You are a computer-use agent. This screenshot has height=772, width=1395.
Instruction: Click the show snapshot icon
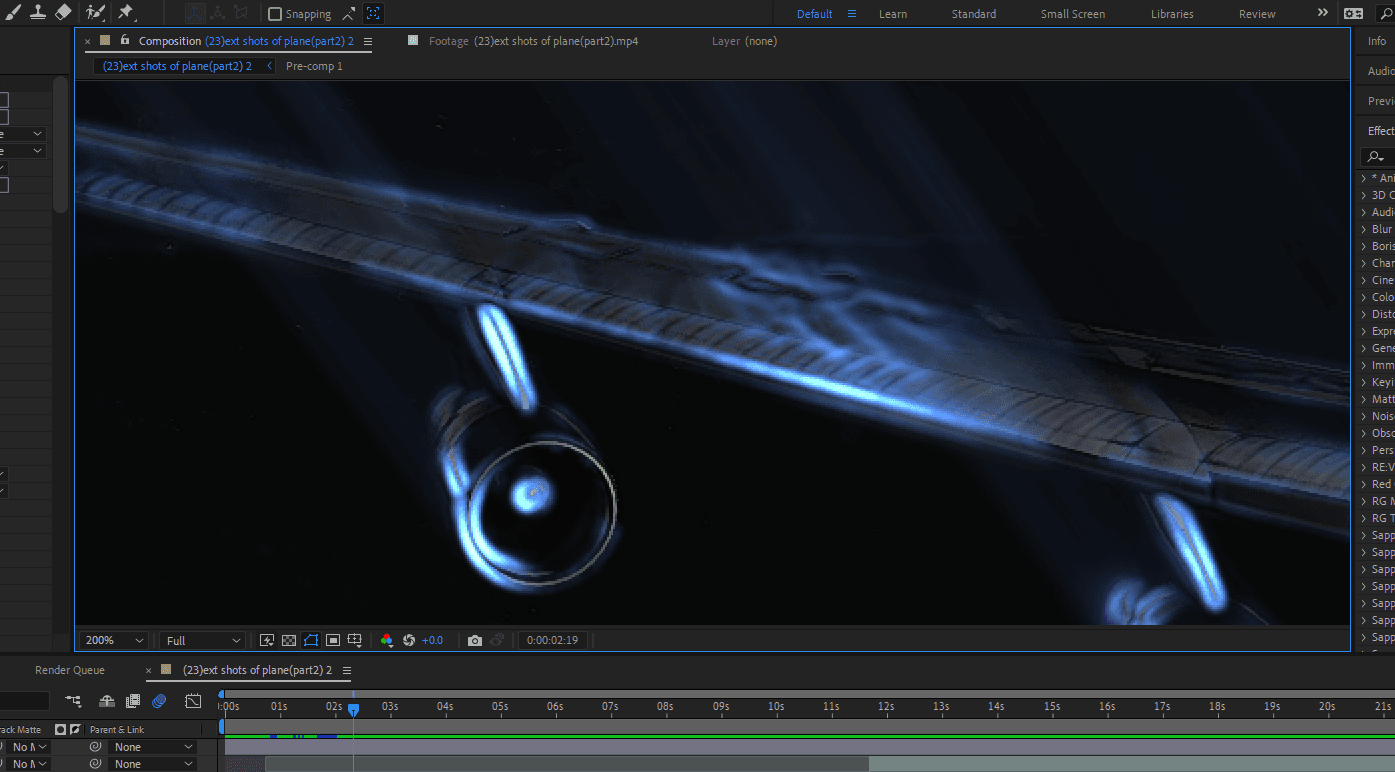[498, 640]
